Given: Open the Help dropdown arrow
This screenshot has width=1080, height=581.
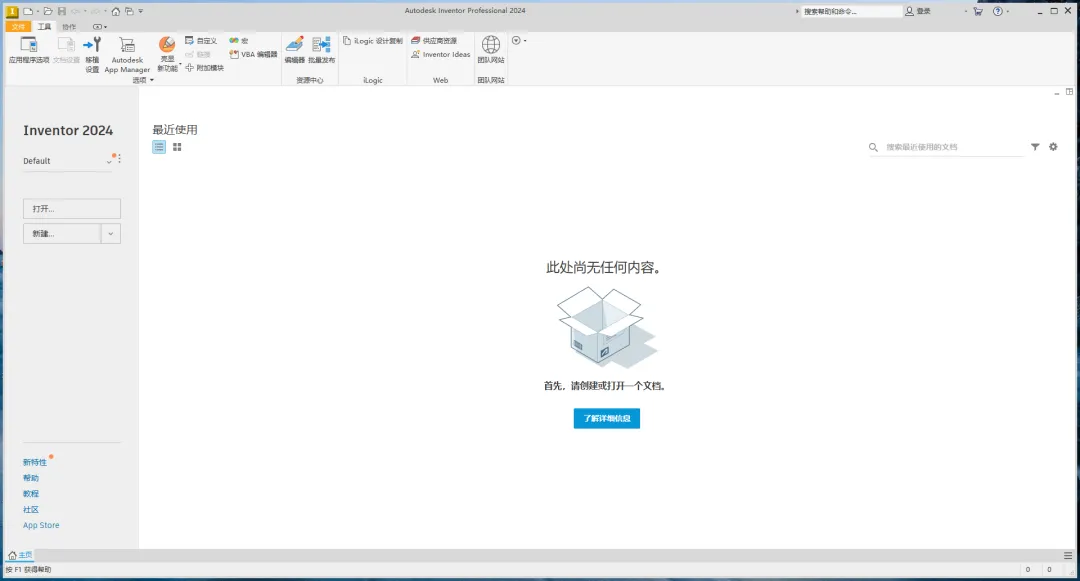Looking at the screenshot, I should (x=1008, y=11).
